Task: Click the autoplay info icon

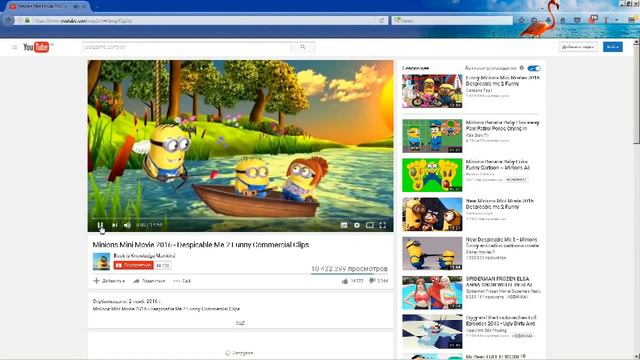Action: coord(522,68)
